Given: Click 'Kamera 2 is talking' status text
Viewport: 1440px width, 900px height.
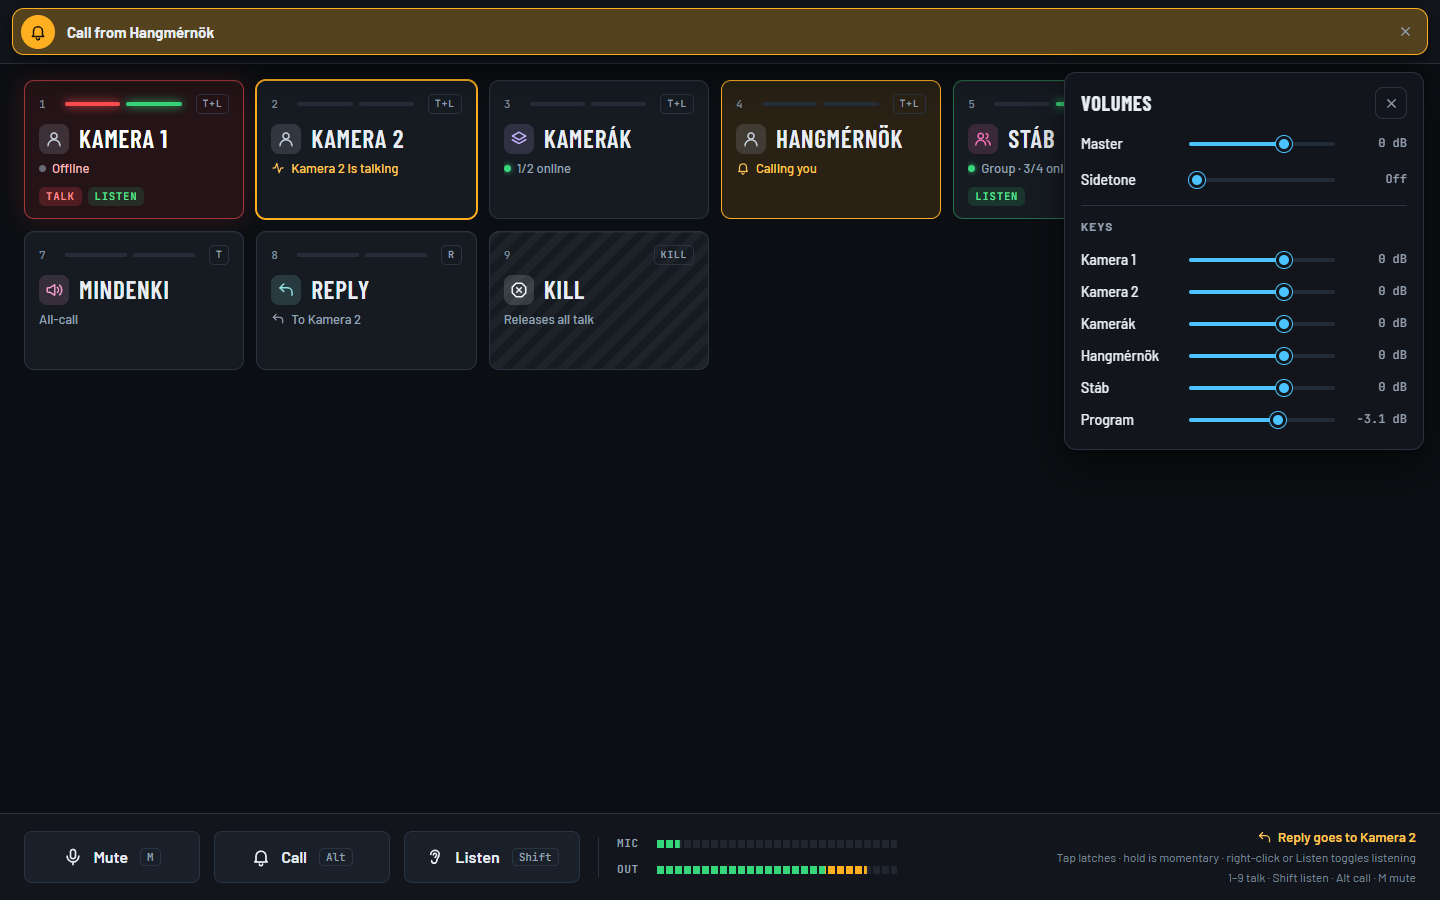Looking at the screenshot, I should pyautogui.click(x=345, y=169).
